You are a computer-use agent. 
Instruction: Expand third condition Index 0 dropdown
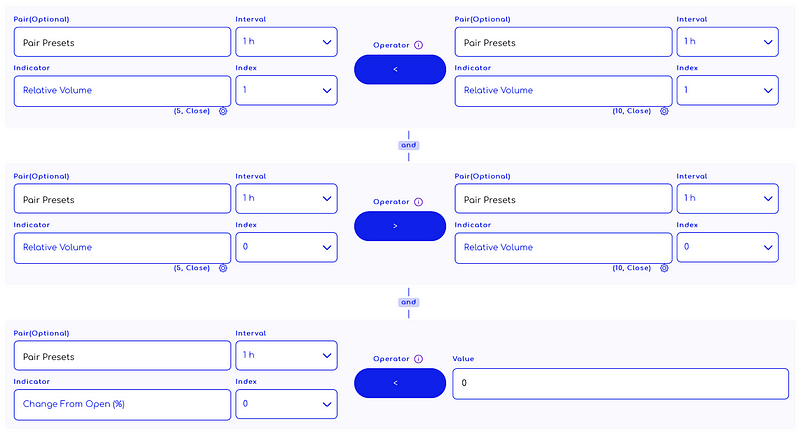tap(286, 404)
